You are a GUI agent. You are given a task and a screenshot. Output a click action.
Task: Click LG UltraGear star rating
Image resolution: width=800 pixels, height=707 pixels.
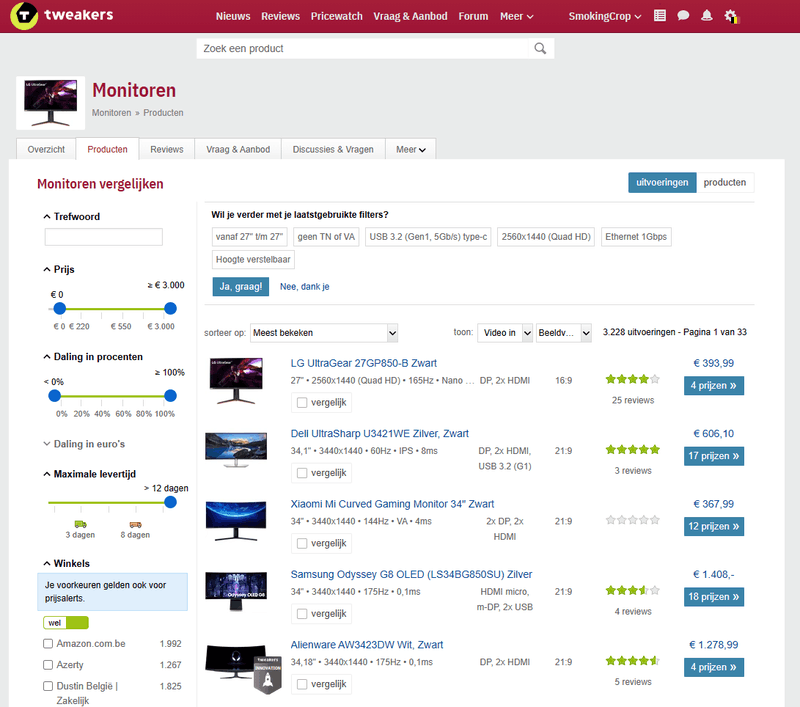(x=633, y=379)
